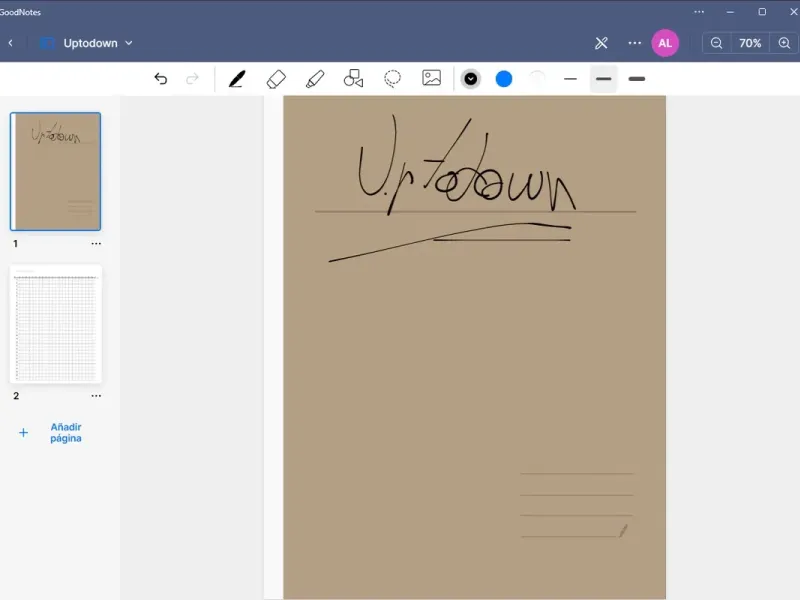Click the notebook icon beside Uptodown
This screenshot has width=800, height=600.
pyautogui.click(x=47, y=43)
